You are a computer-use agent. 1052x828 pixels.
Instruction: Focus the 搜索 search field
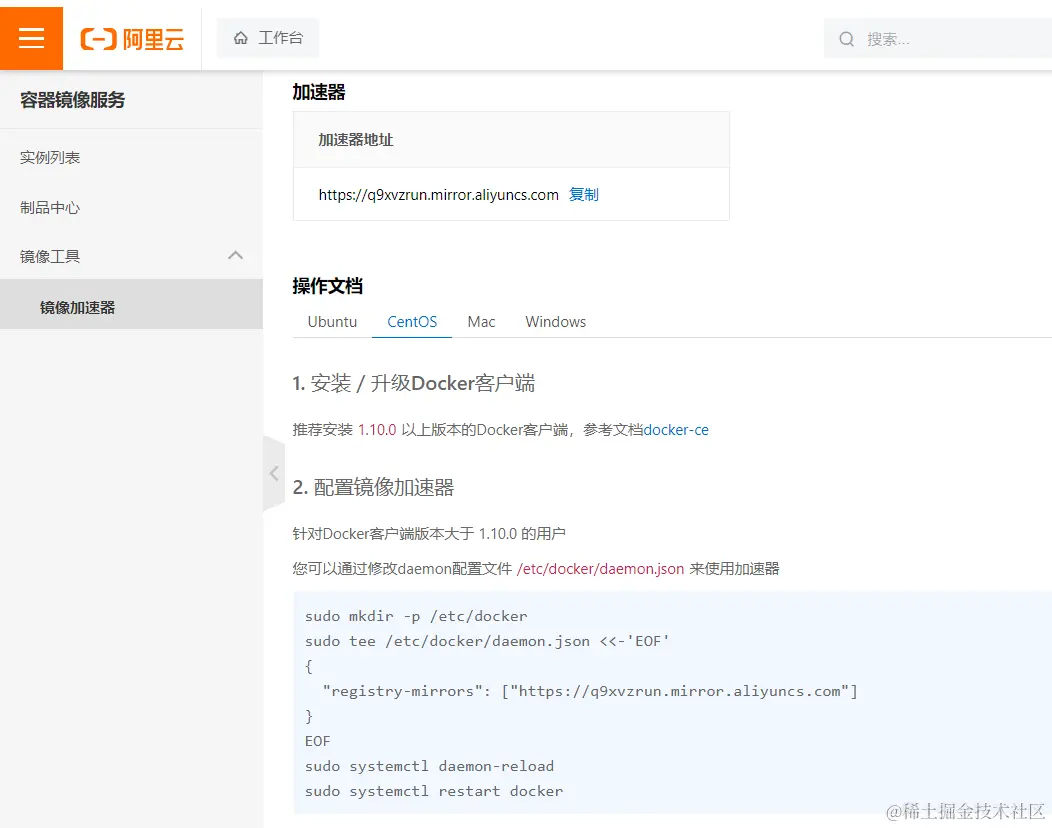coord(939,39)
